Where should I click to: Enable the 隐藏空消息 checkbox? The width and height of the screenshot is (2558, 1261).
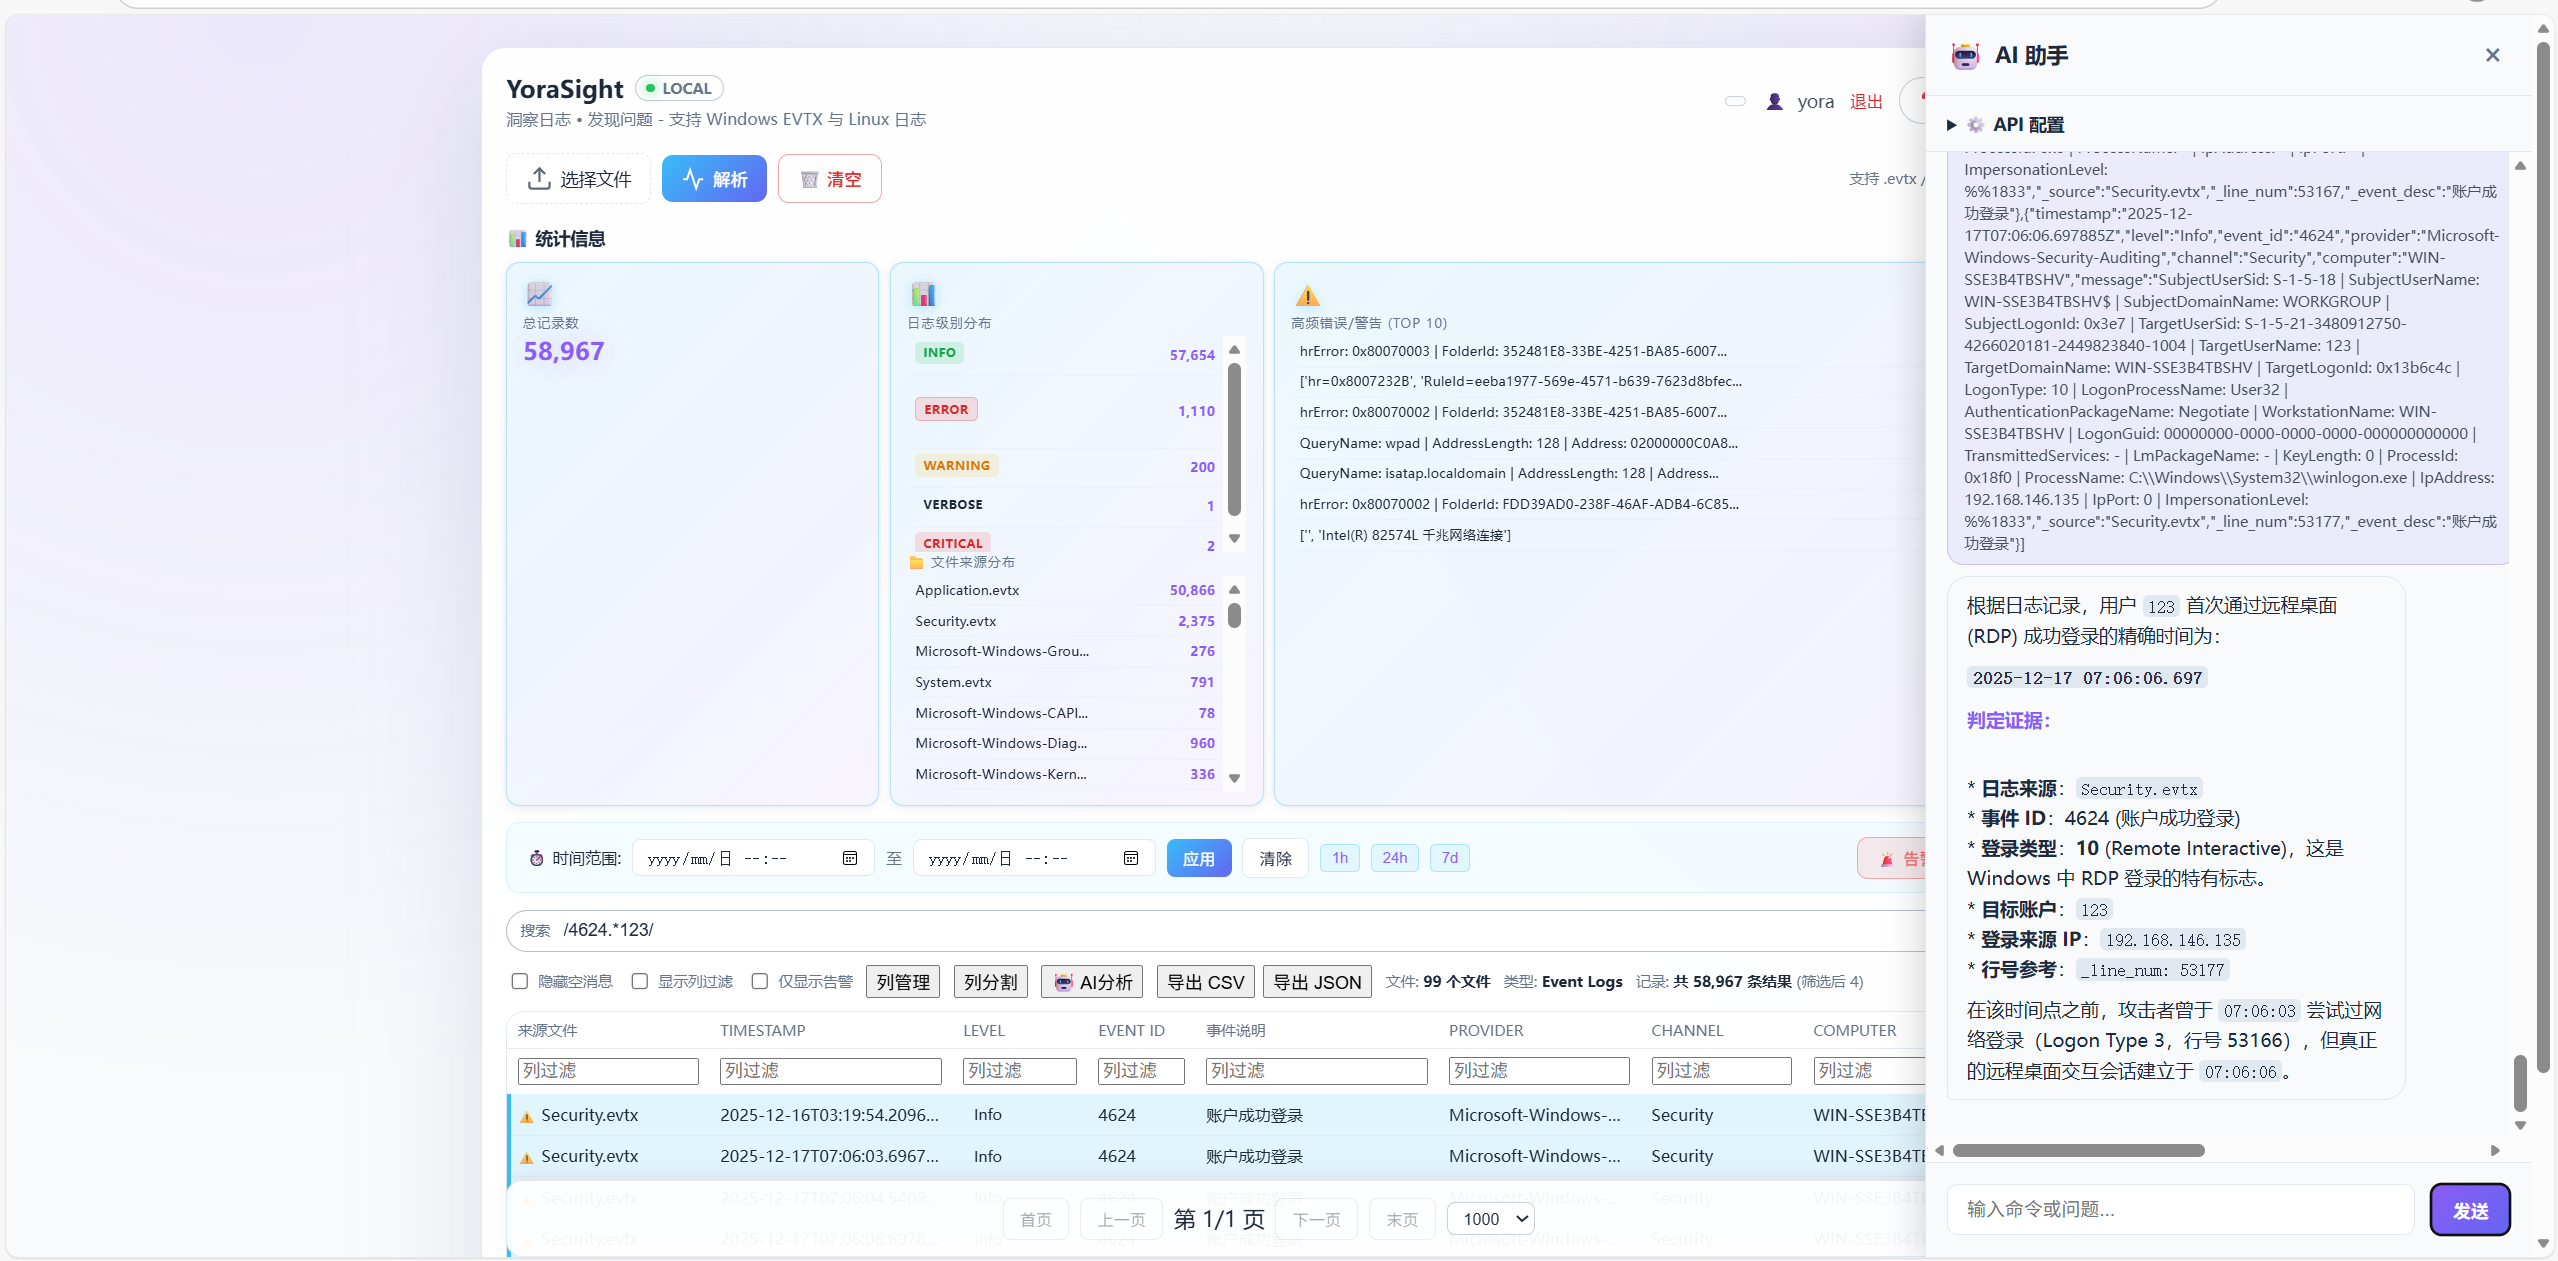[520, 981]
